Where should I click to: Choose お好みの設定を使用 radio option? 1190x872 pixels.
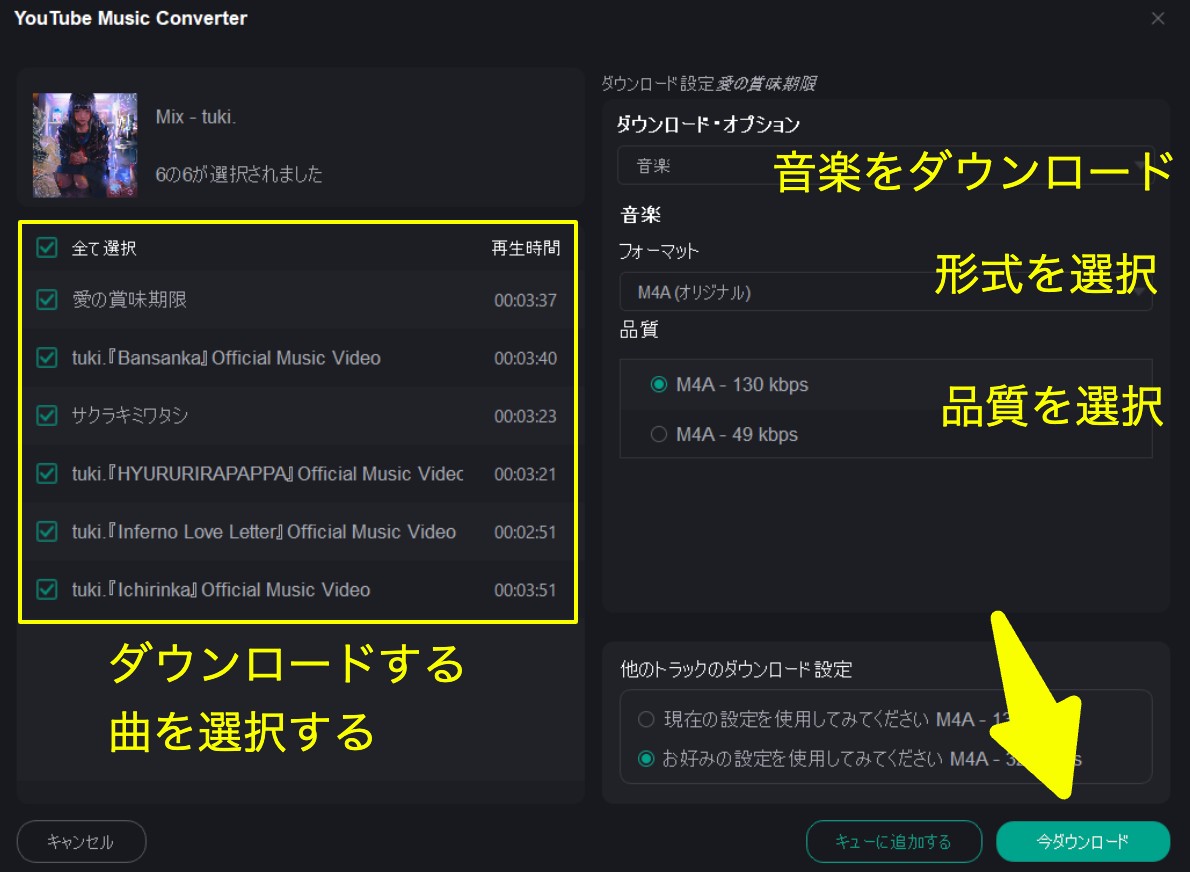tap(646, 758)
